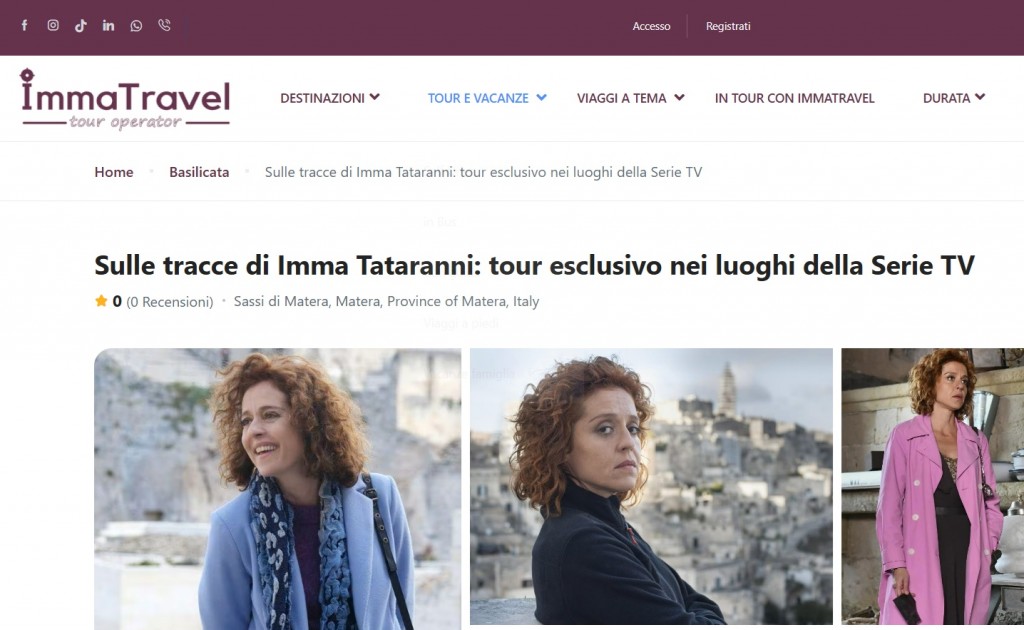Open the 0 Recensioni reviews link
The height and width of the screenshot is (630, 1024).
[170, 302]
